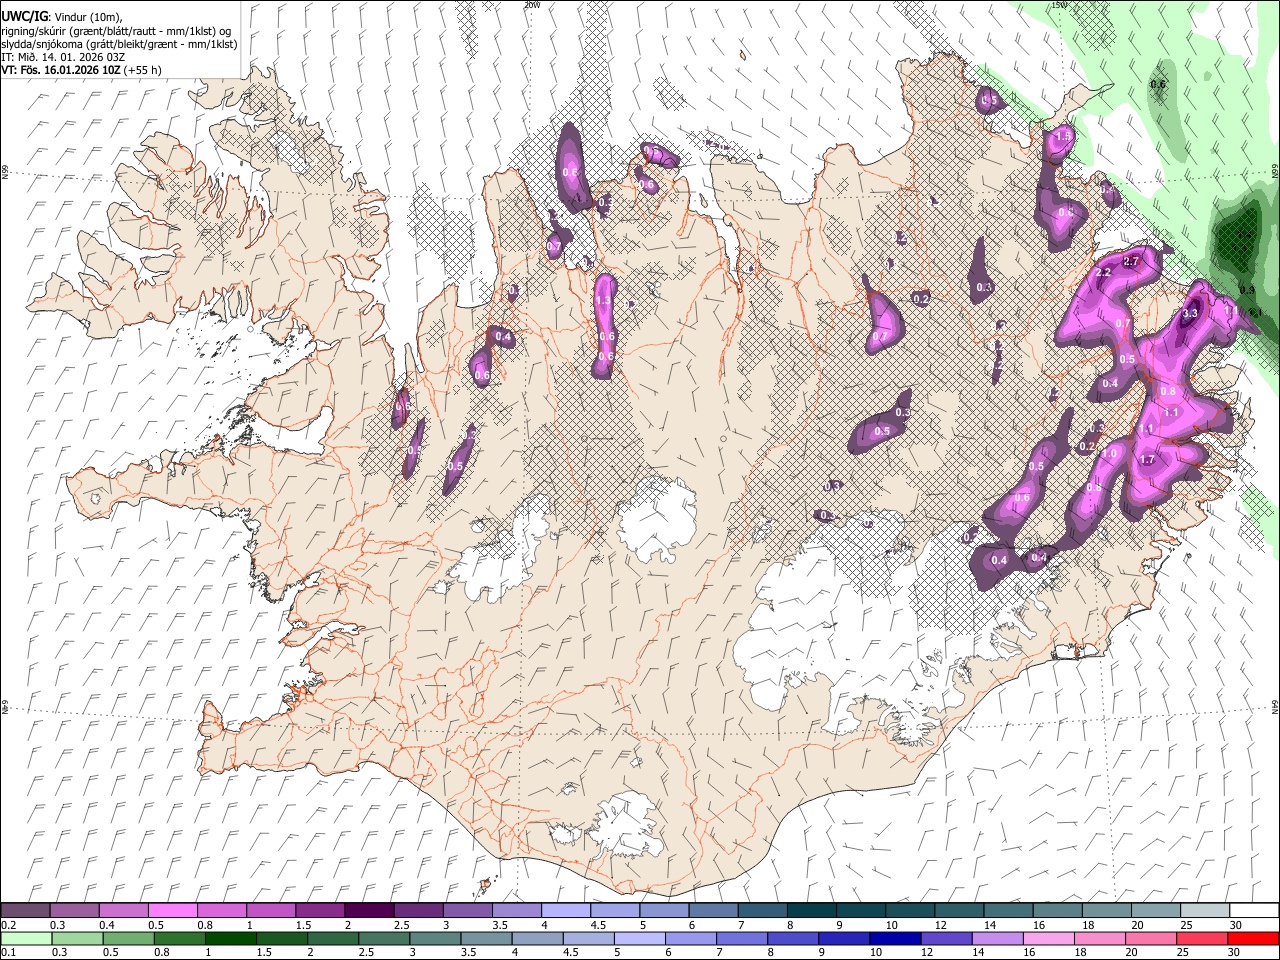The height and width of the screenshot is (960, 1280).
Task: Click the rain-scale swatch labeled 0.1
Action: (x=26, y=938)
